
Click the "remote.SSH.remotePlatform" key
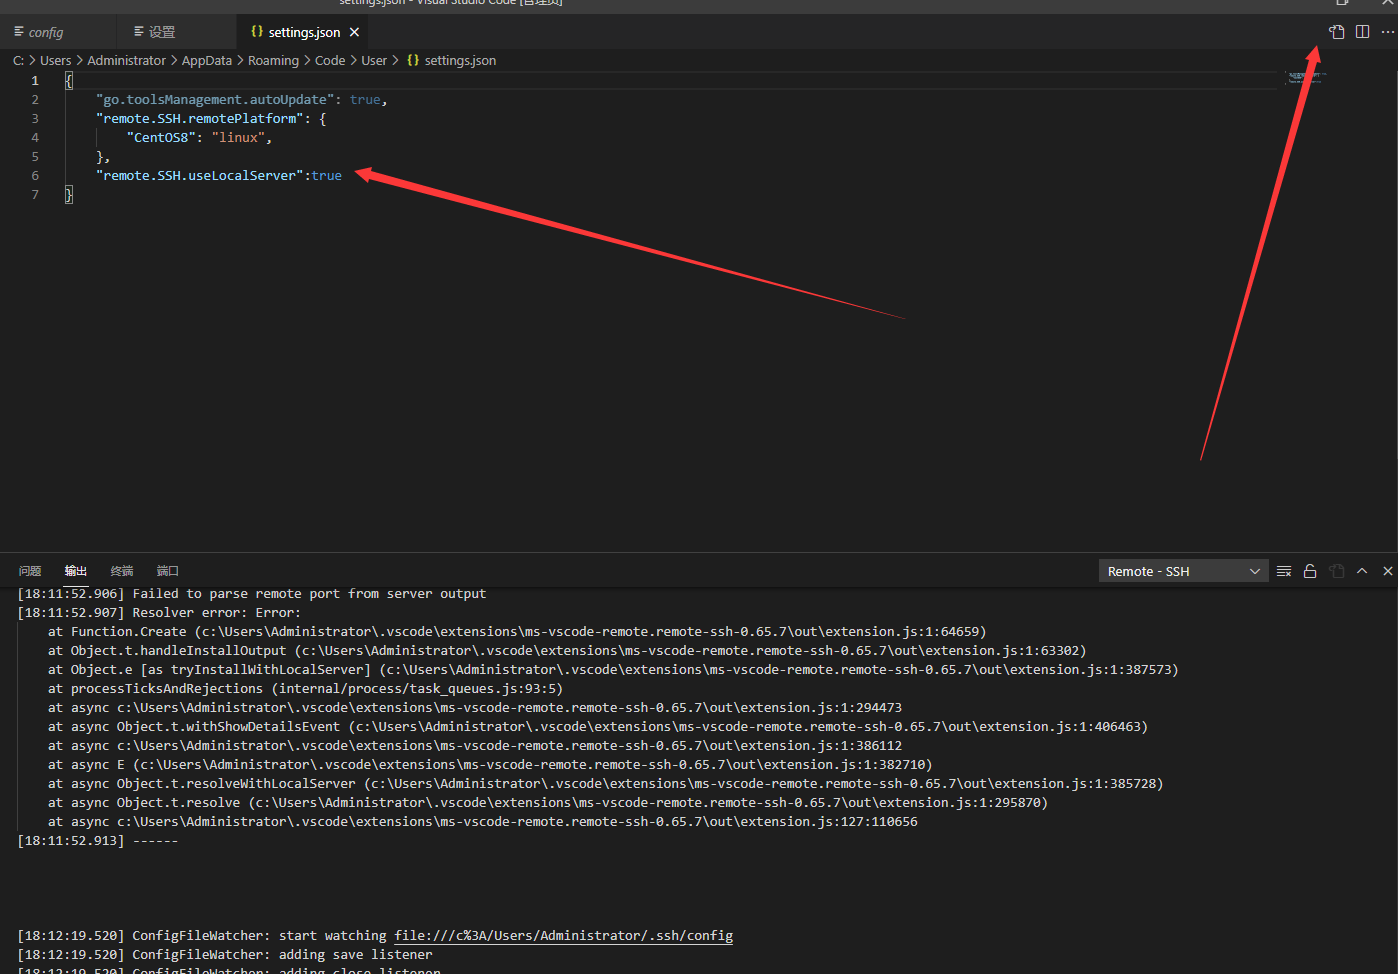[200, 118]
